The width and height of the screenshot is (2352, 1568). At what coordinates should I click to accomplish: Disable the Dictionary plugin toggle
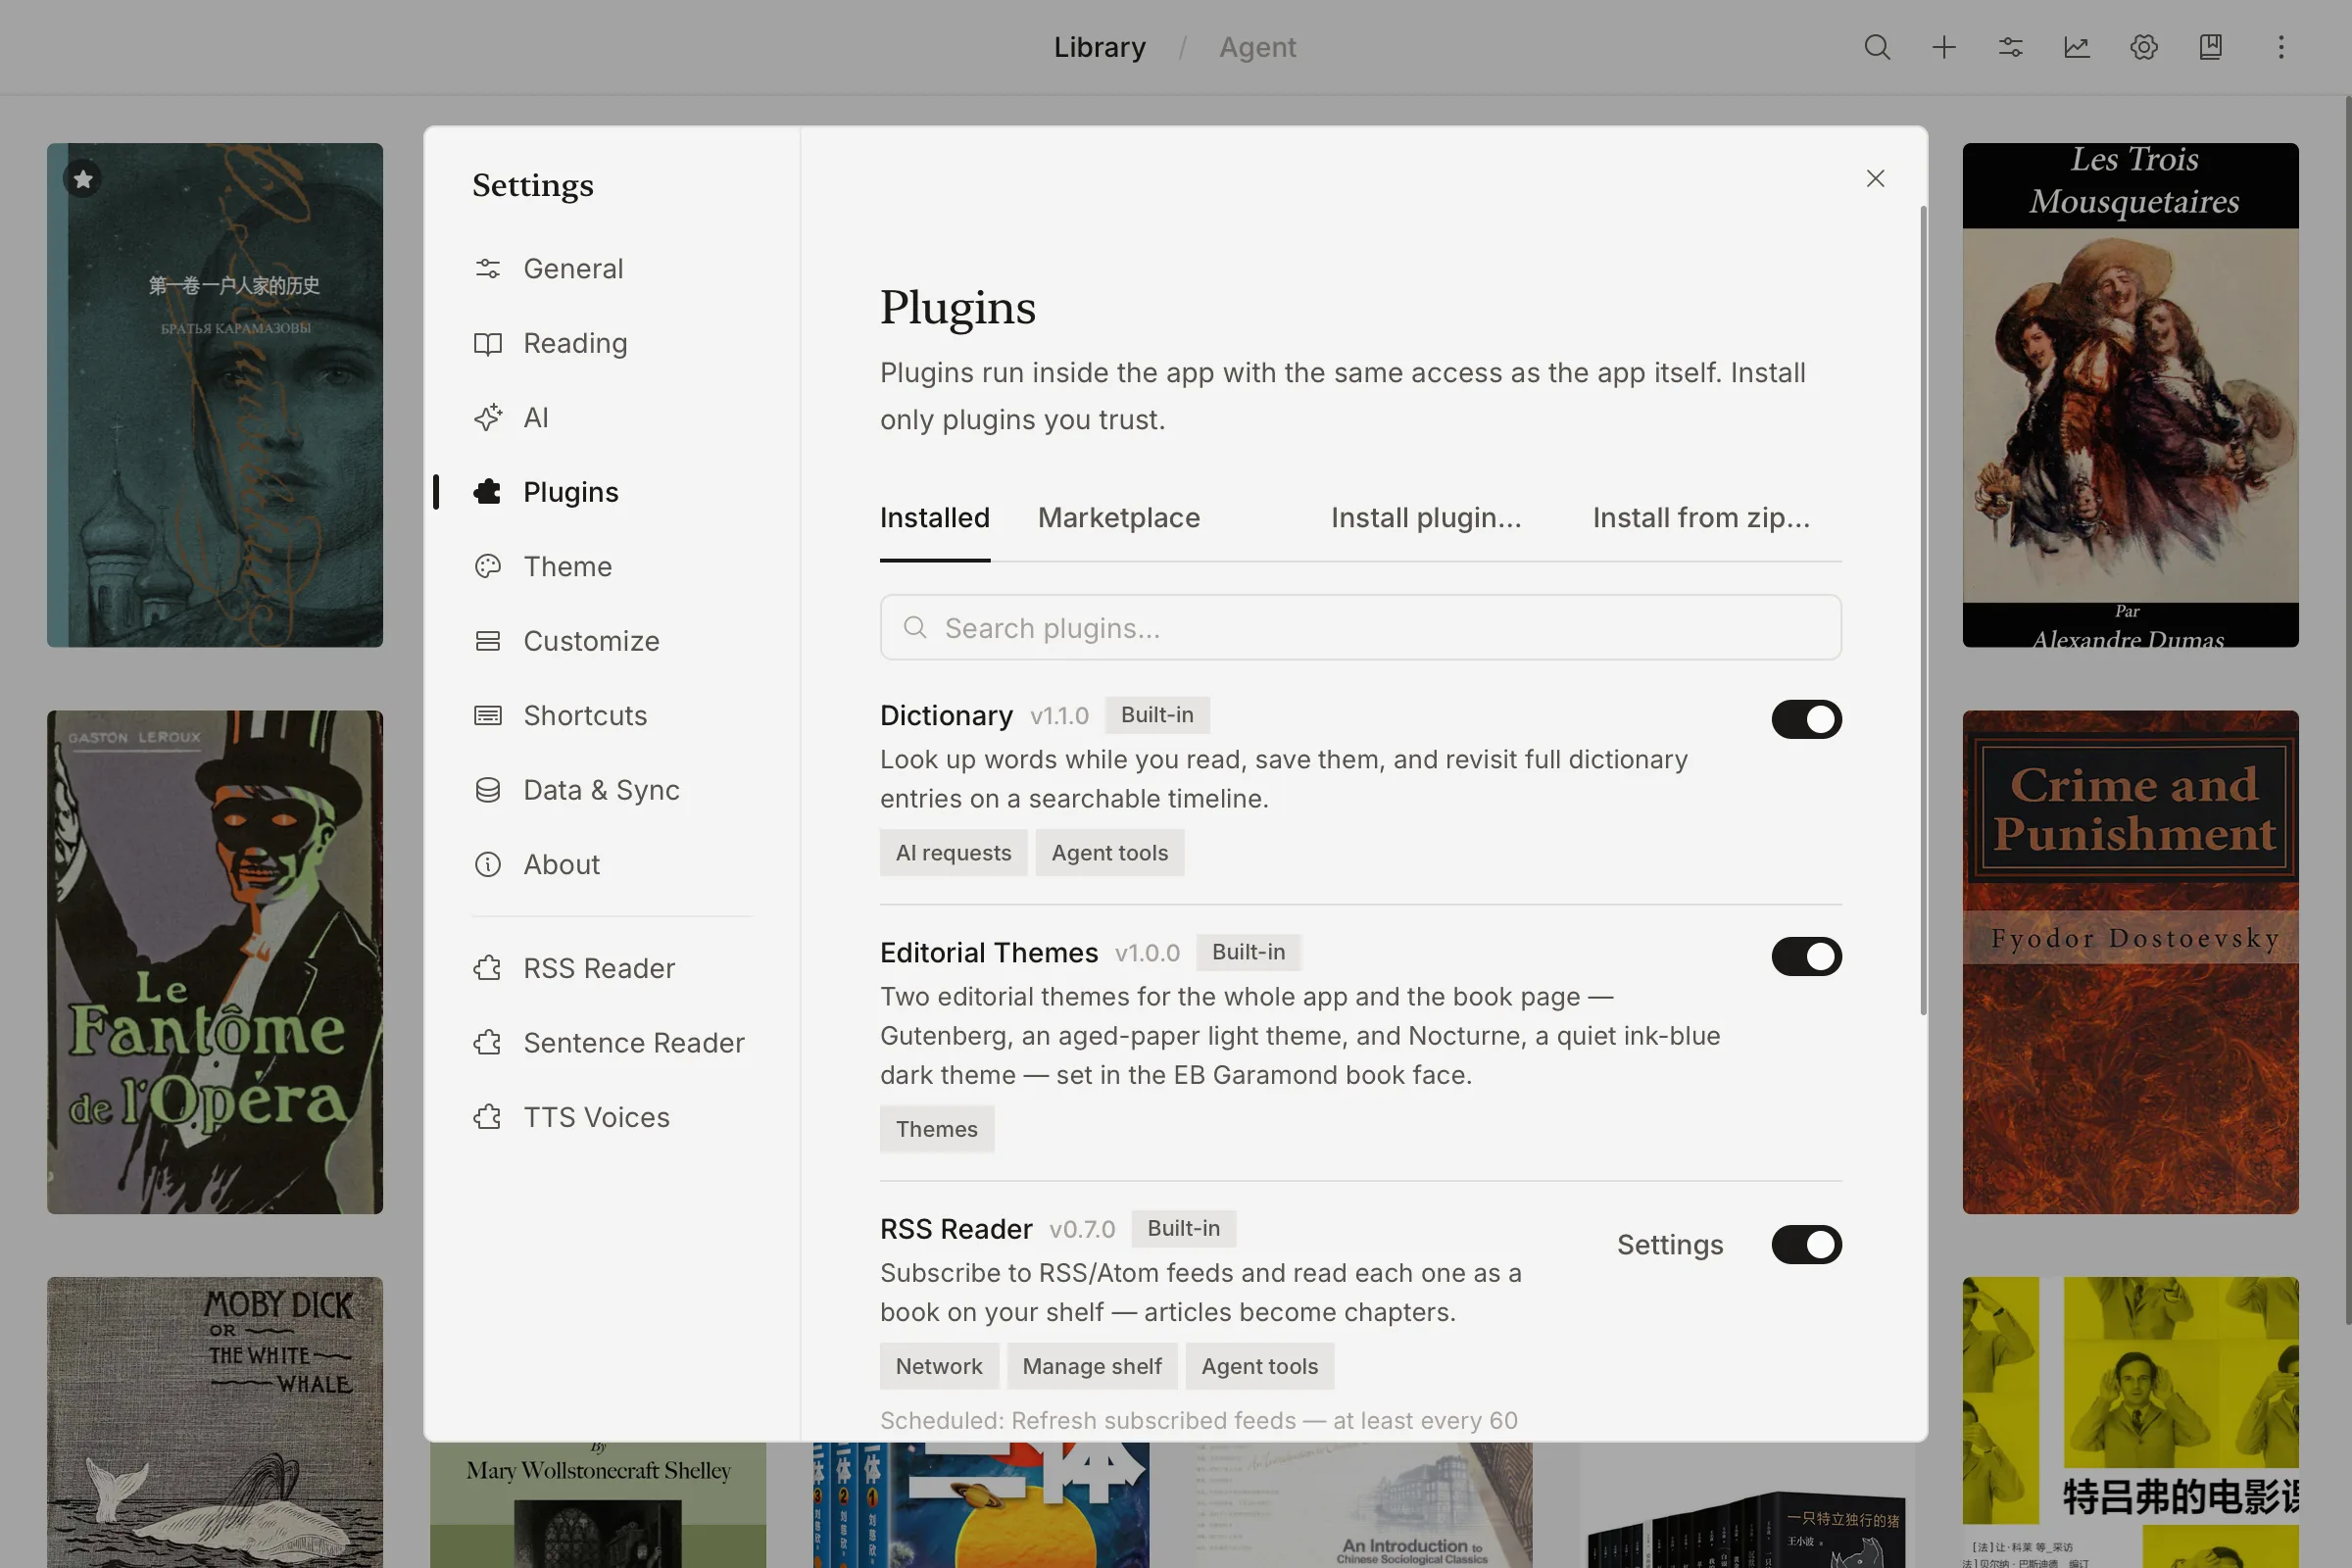click(1806, 719)
